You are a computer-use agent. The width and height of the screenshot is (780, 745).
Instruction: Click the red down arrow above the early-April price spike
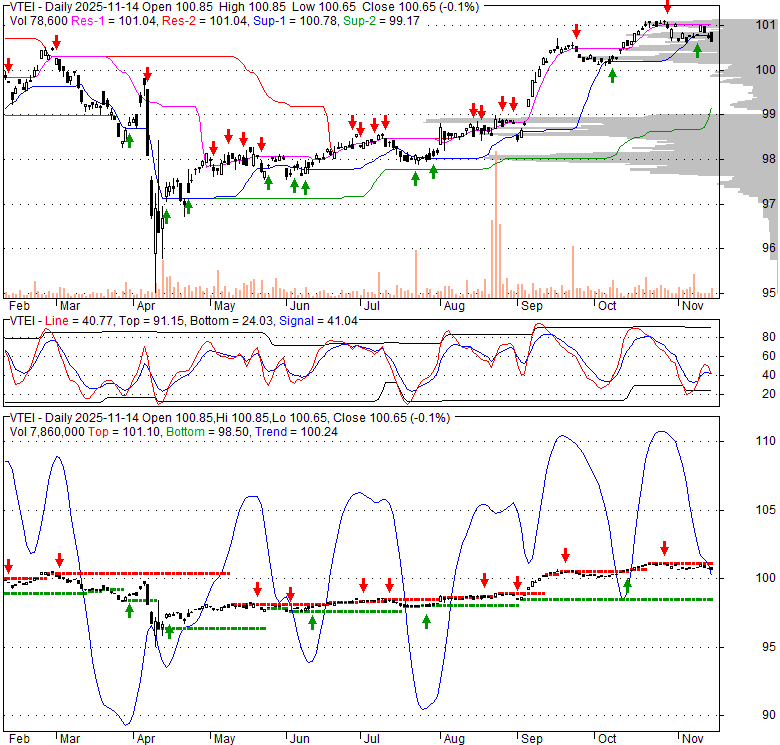[148, 75]
